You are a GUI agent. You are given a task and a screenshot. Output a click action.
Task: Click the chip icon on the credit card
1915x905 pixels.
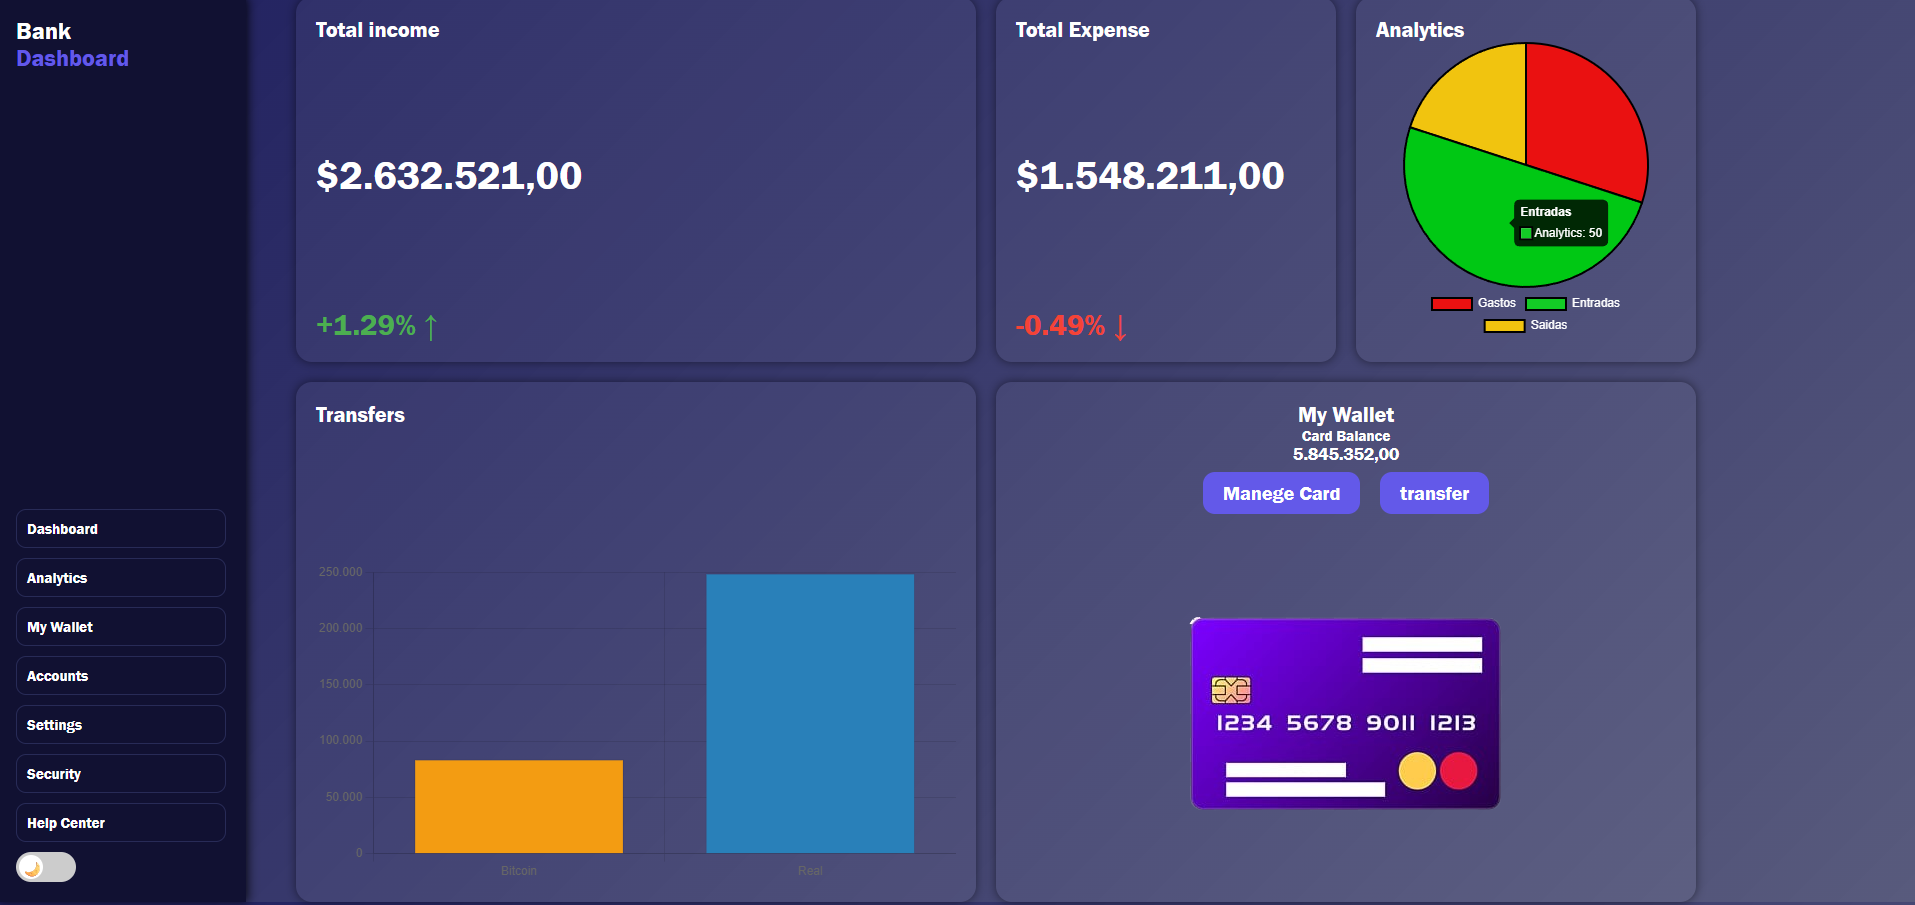coord(1232,689)
